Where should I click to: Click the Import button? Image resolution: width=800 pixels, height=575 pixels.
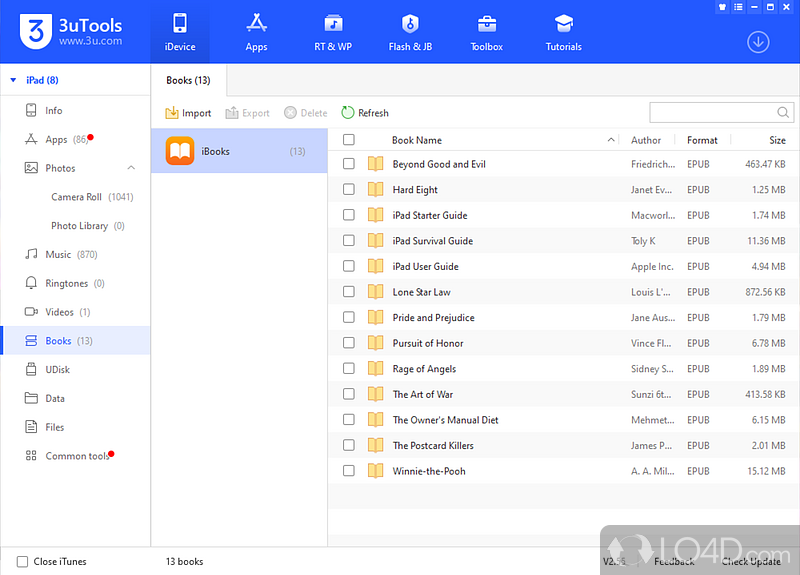pos(188,113)
